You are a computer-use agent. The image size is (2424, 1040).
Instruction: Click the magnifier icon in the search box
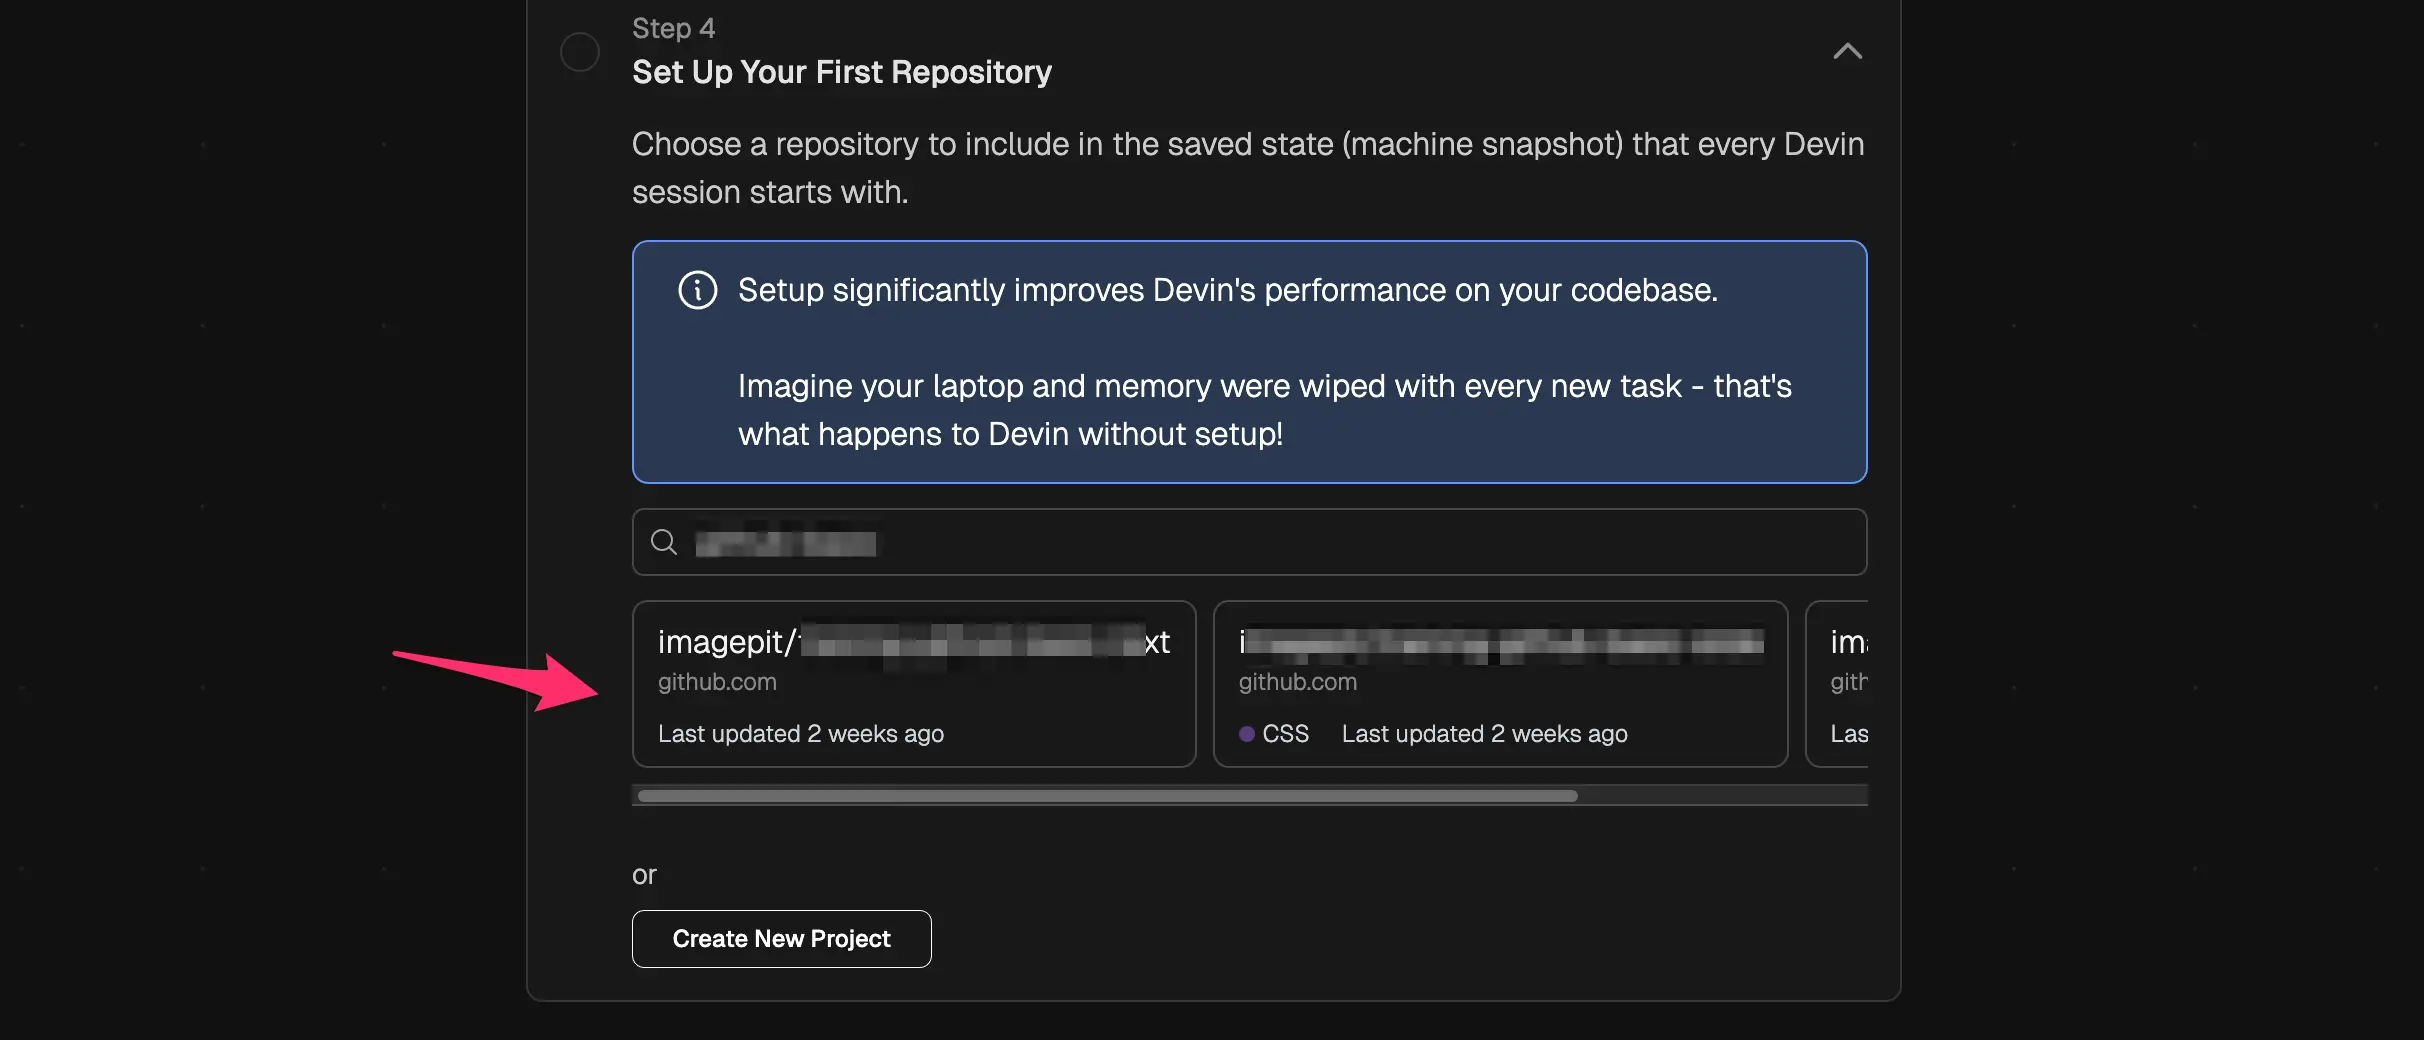pyautogui.click(x=664, y=543)
